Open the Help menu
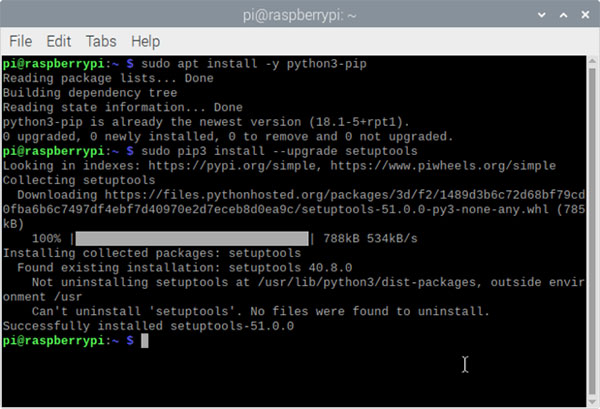600x409 pixels. pyautogui.click(x=145, y=41)
